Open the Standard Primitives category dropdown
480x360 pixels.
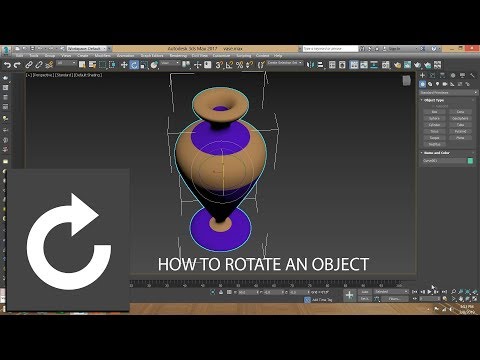click(449, 93)
